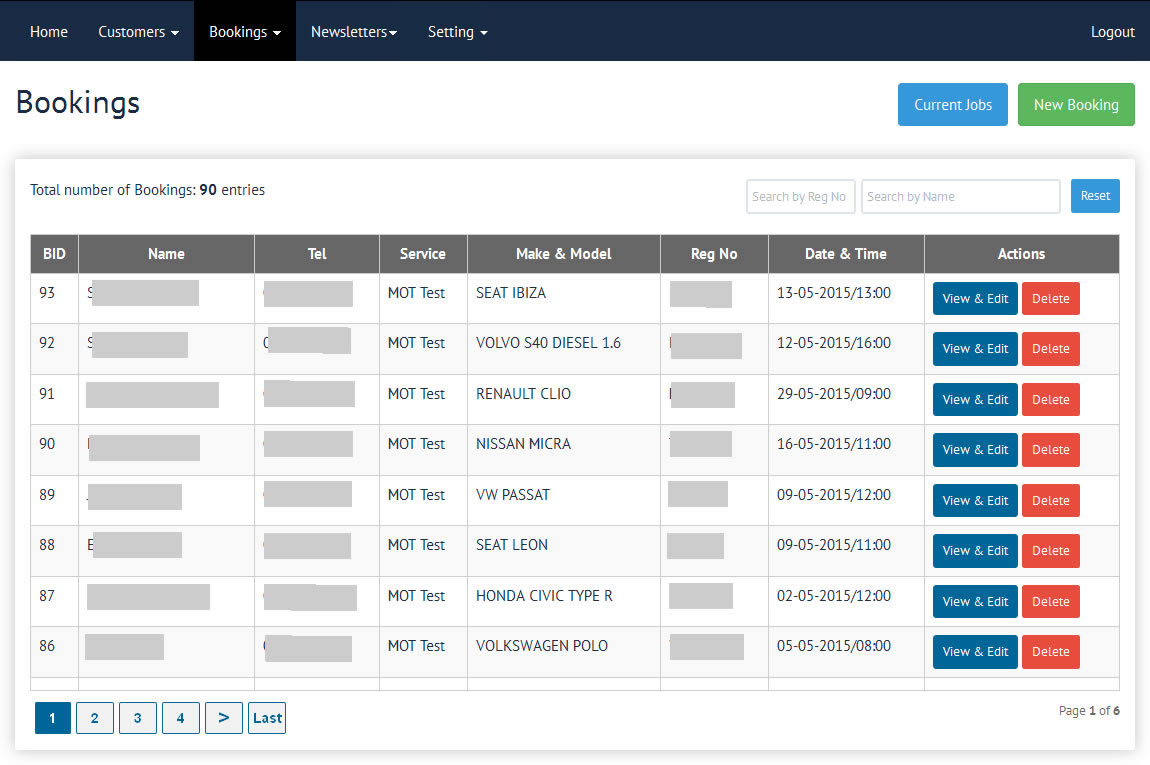Click the Logout link
The width and height of the screenshot is (1150, 765).
[x=1112, y=32]
